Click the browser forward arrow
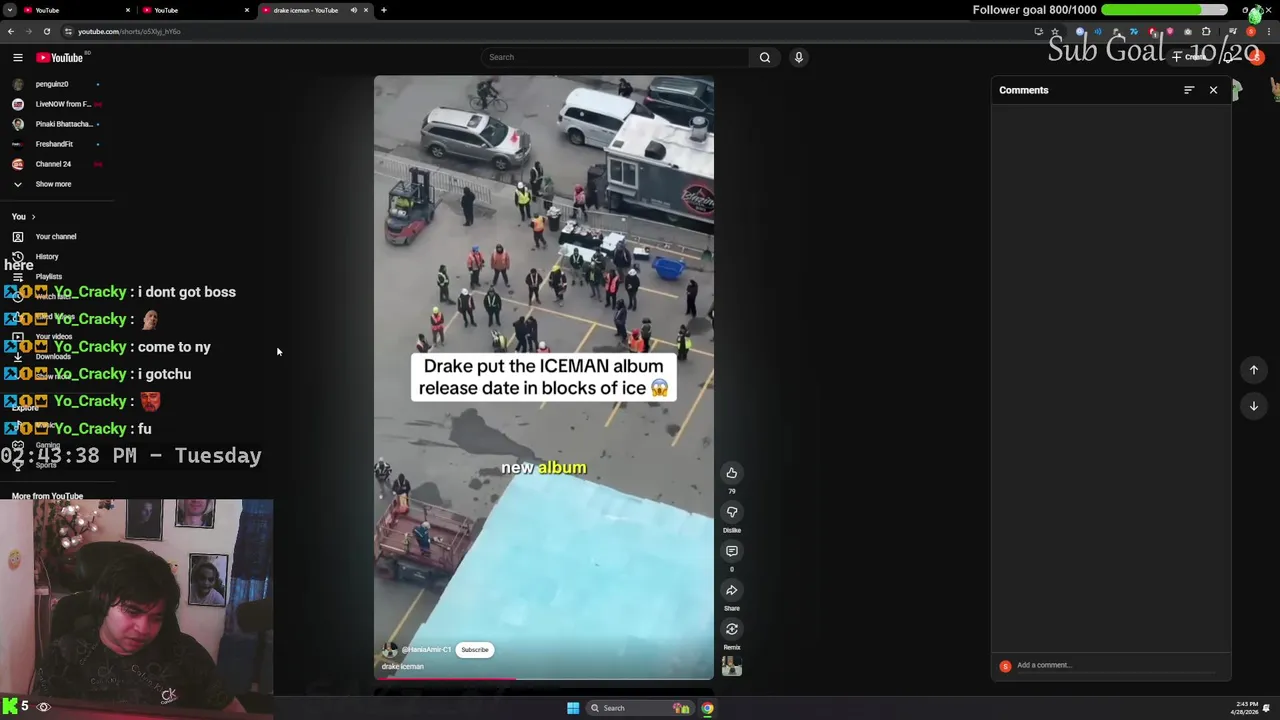Viewport: 1280px width, 720px height. pyautogui.click(x=28, y=31)
